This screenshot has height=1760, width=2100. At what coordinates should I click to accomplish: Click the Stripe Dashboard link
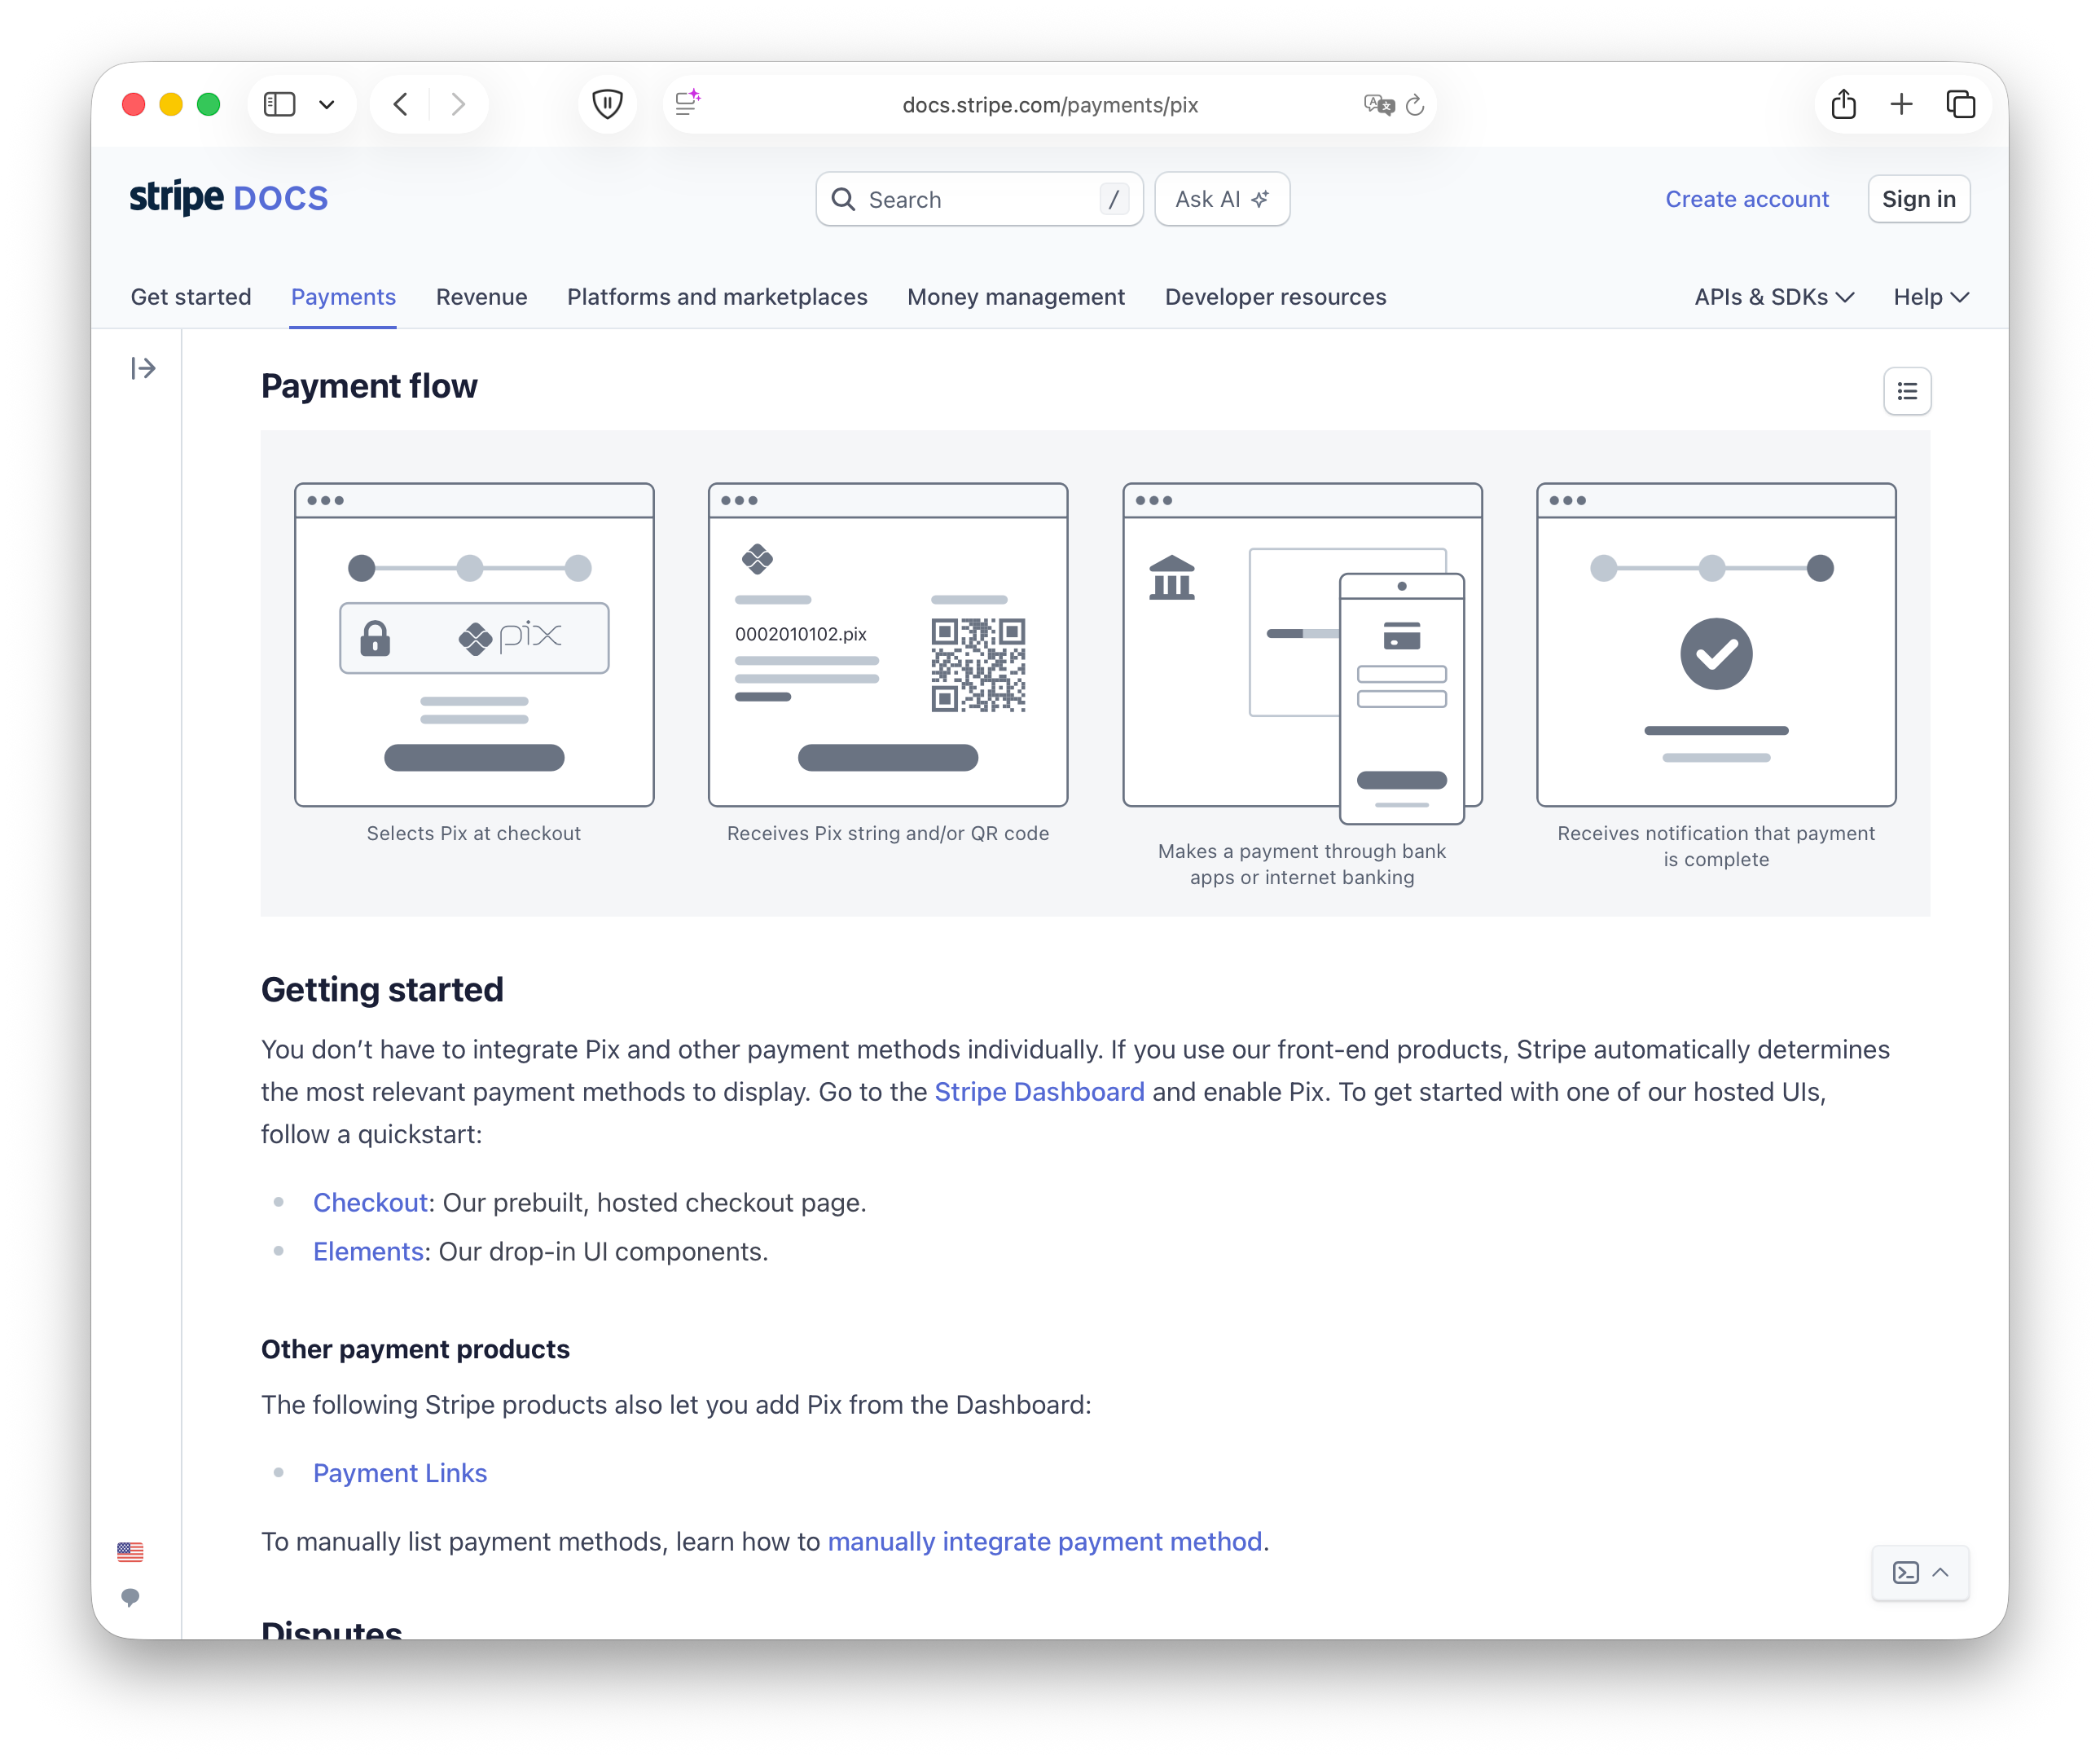(1039, 1092)
